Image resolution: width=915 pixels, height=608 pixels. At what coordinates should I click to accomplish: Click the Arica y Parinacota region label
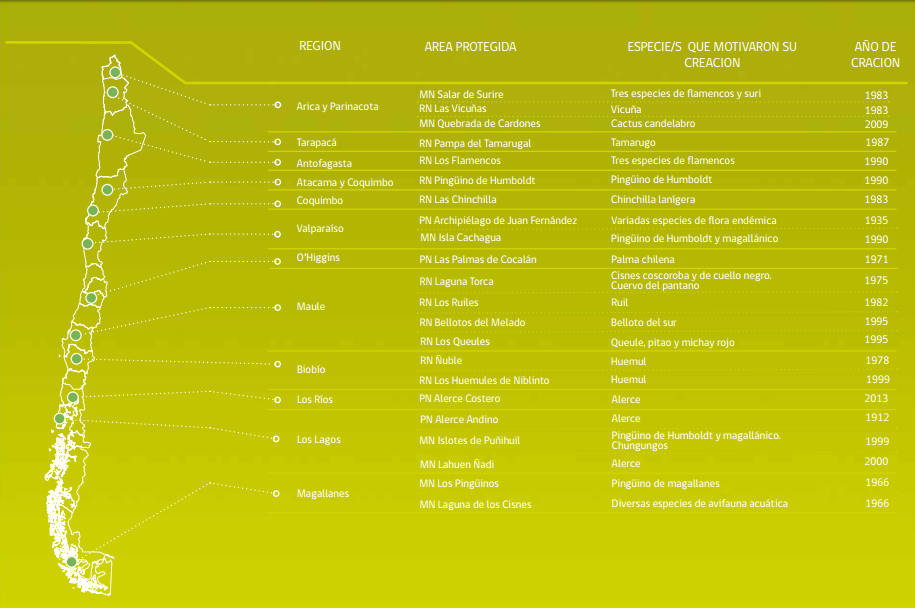point(337,106)
